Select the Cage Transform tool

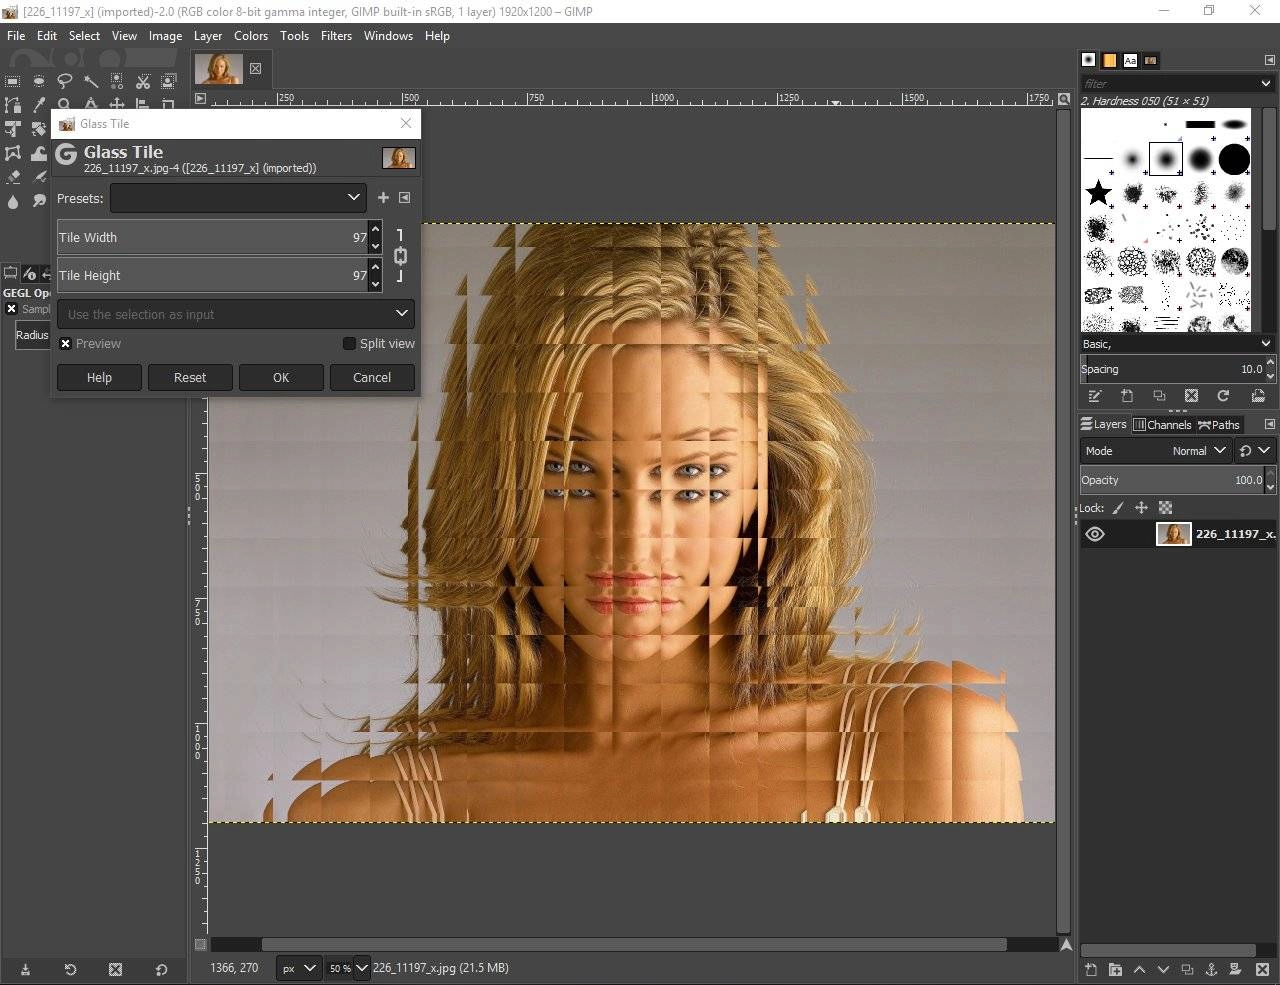[x=13, y=153]
